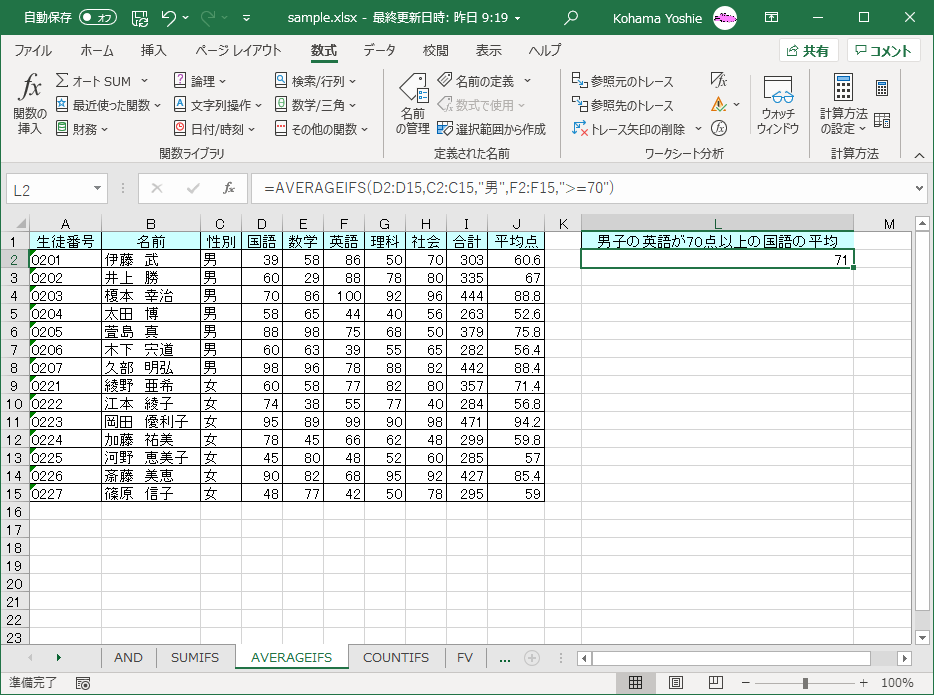The width and height of the screenshot is (934, 695).
Task: Click the zoom slider handle
Action: point(805,683)
